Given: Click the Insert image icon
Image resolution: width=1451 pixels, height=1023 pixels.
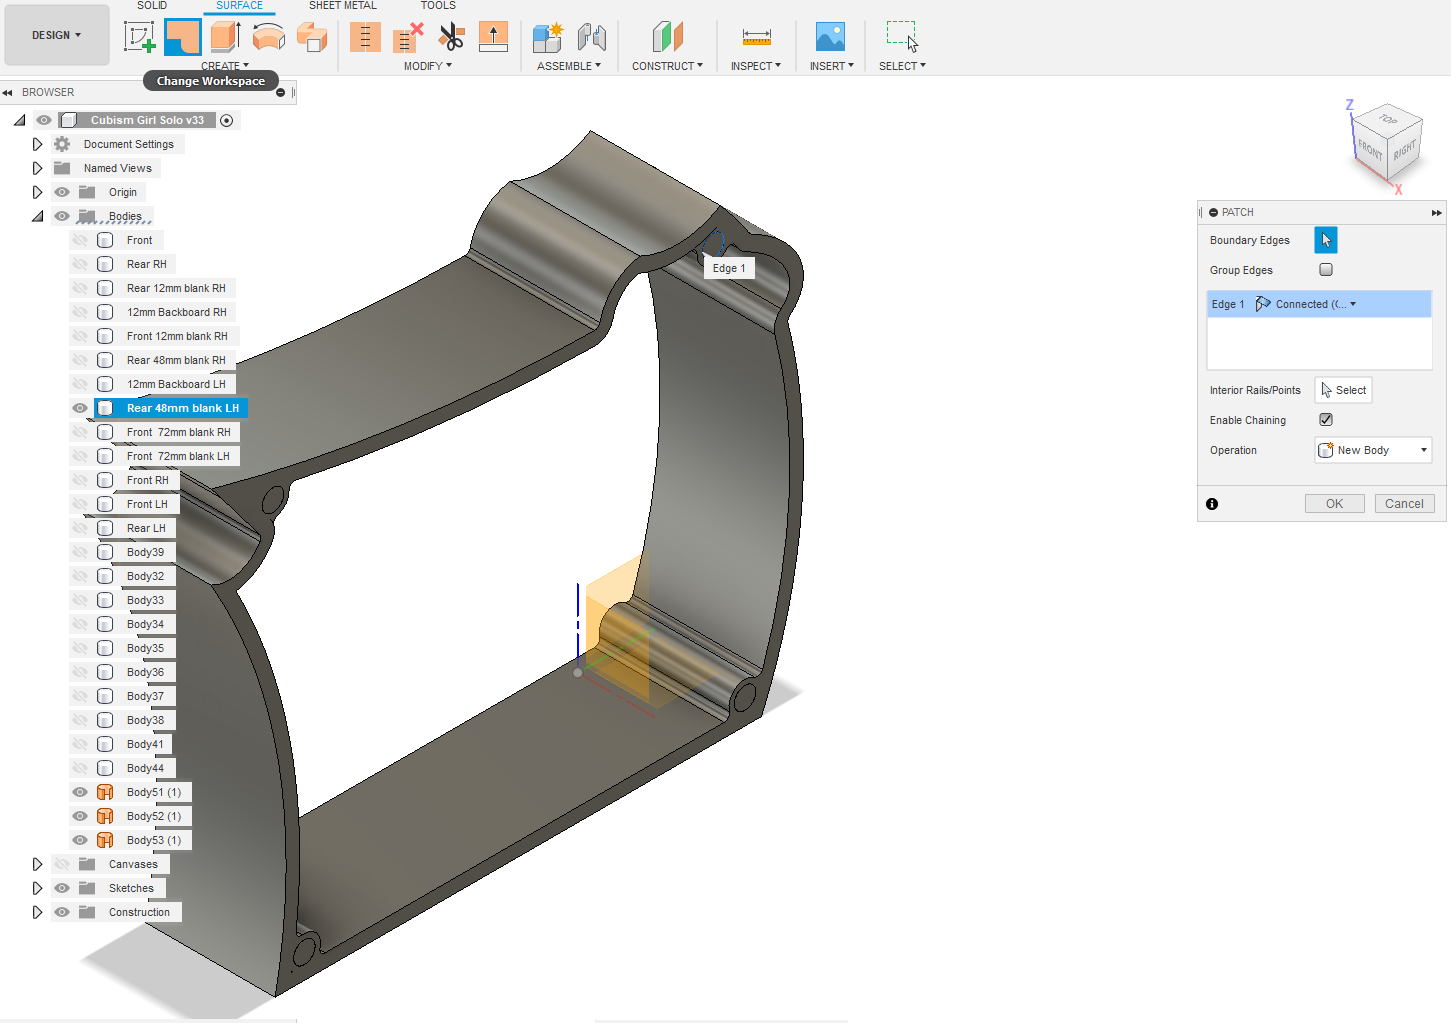Looking at the screenshot, I should [x=830, y=37].
